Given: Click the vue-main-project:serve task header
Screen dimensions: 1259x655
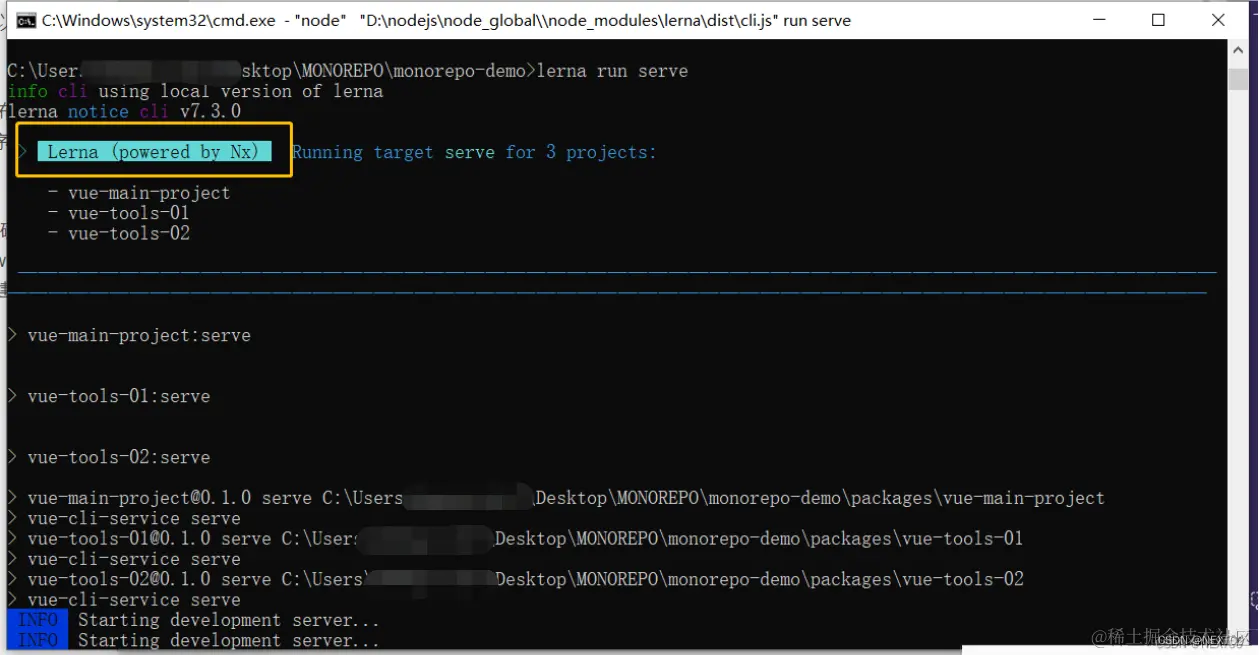Looking at the screenshot, I should (139, 335).
